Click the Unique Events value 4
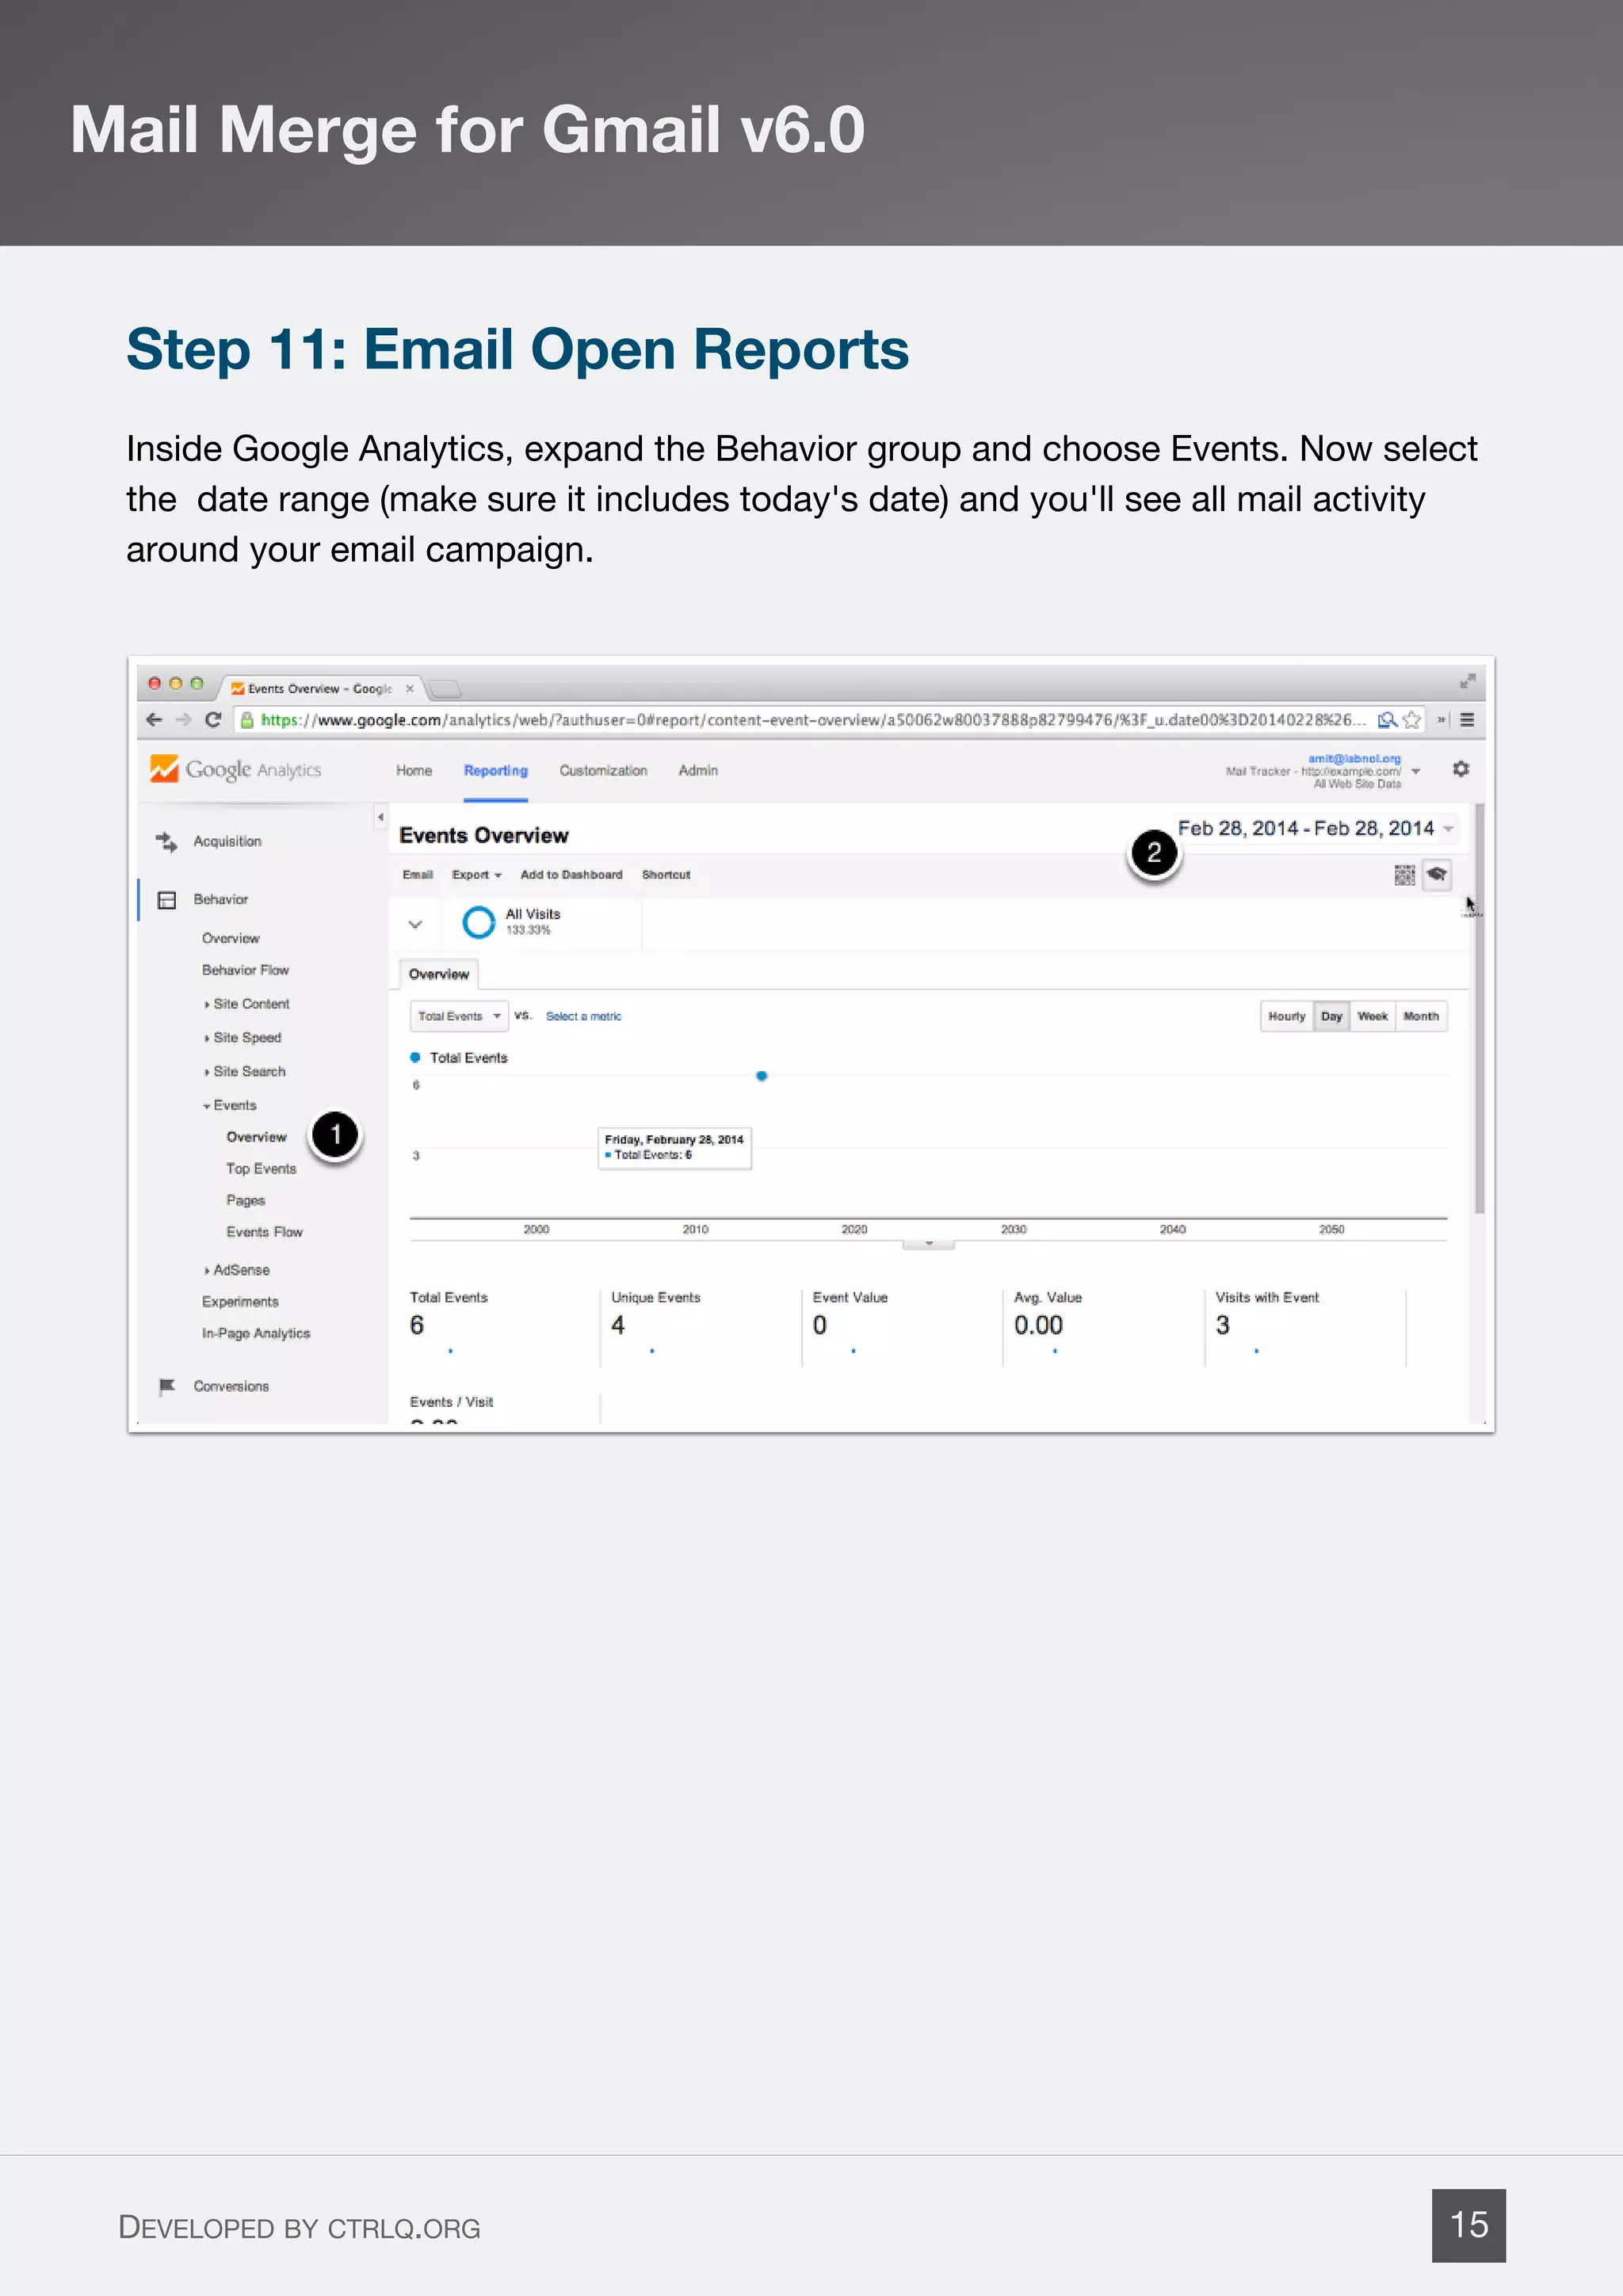Viewport: 1623px width, 2296px height. pyautogui.click(x=618, y=1325)
